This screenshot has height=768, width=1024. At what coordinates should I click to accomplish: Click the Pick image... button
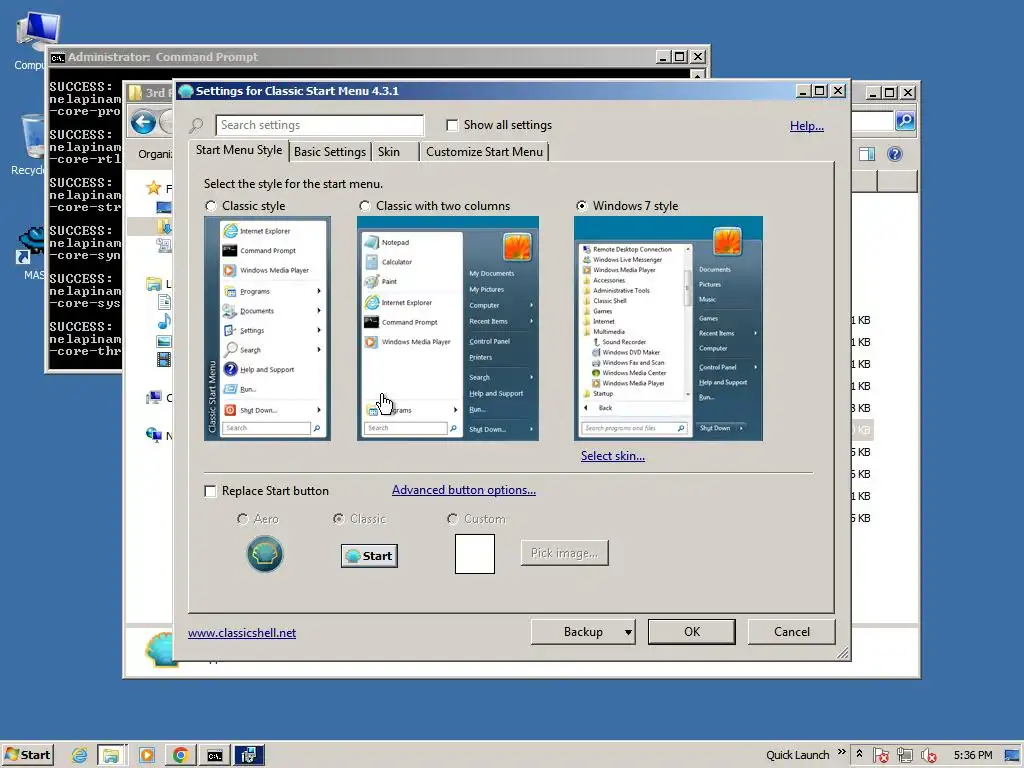pos(564,552)
